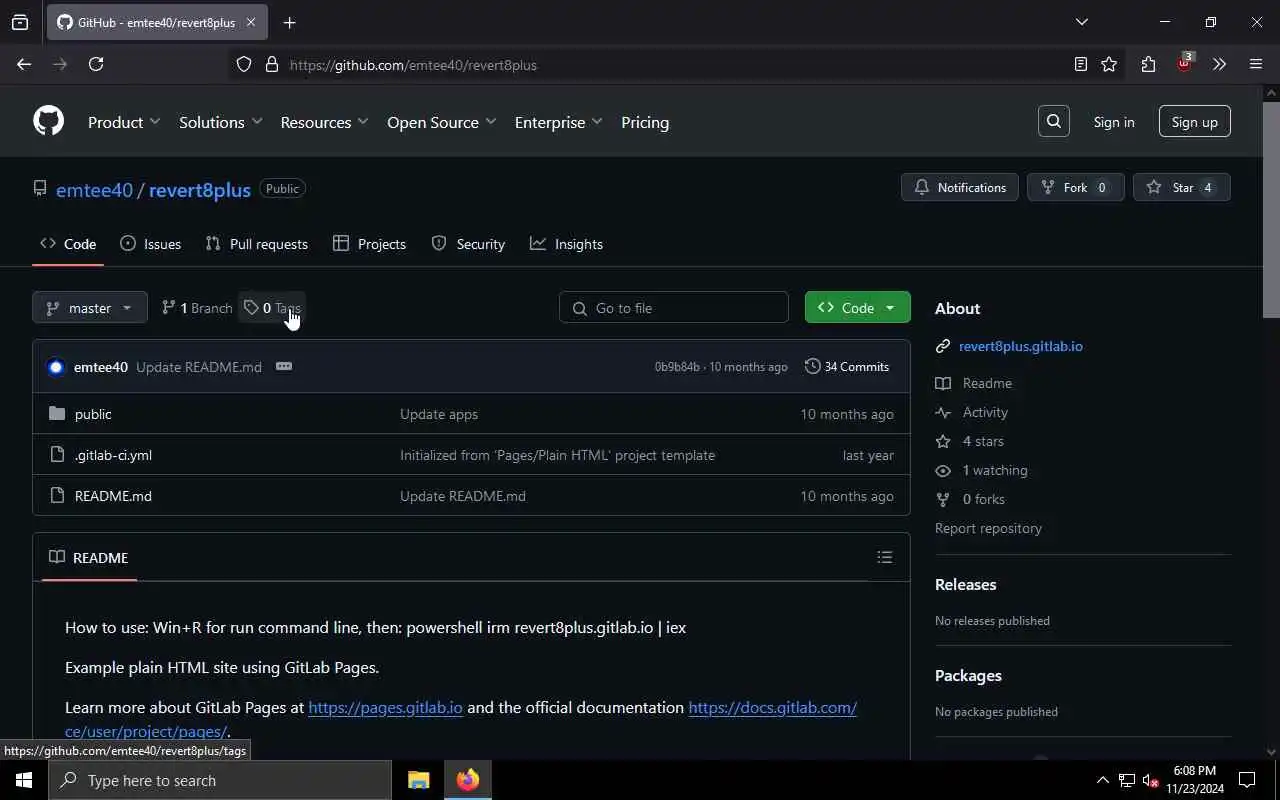This screenshot has height=800, width=1280.
Task: Open the GitHub home logo
Action: pos(48,121)
